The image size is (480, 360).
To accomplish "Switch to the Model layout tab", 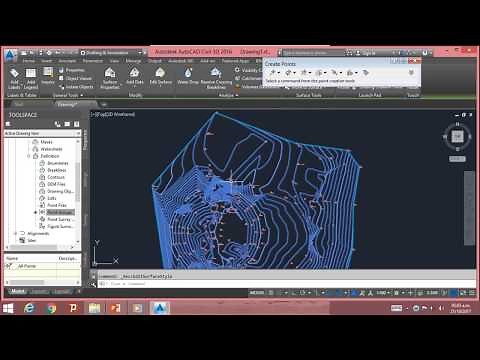I will 18,291.
